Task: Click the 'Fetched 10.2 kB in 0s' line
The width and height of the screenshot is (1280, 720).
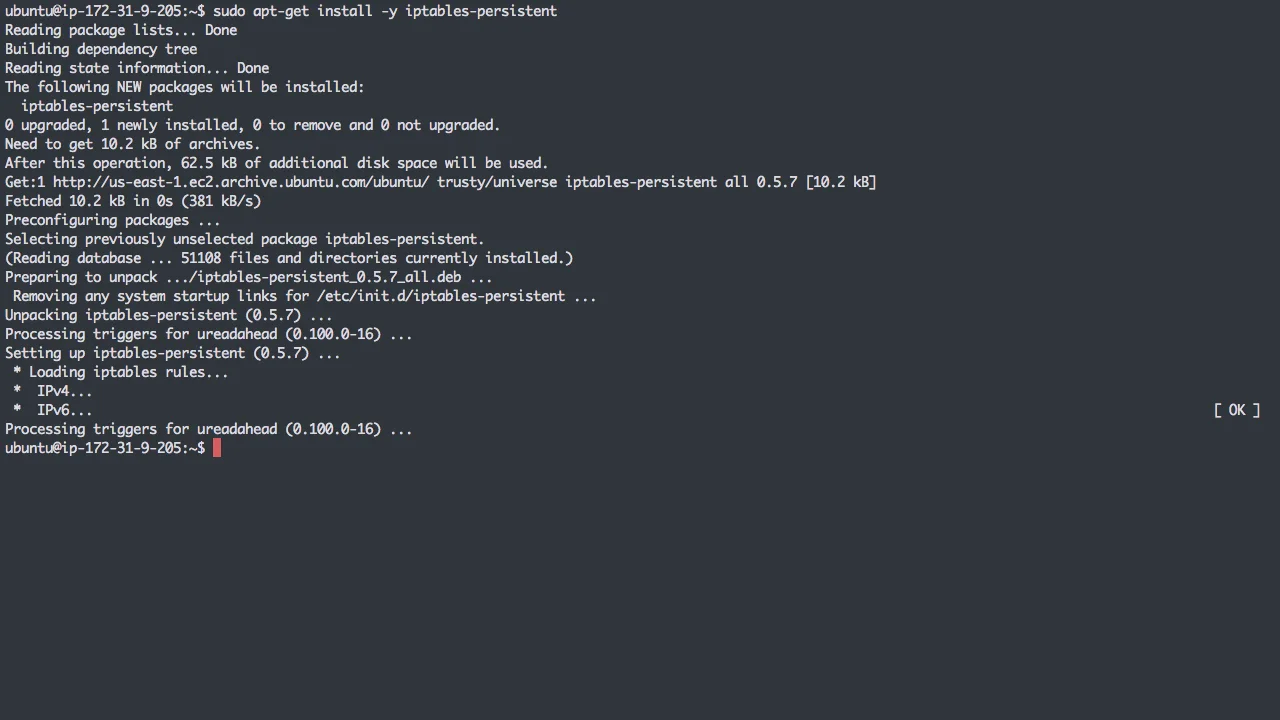Action: tap(133, 201)
